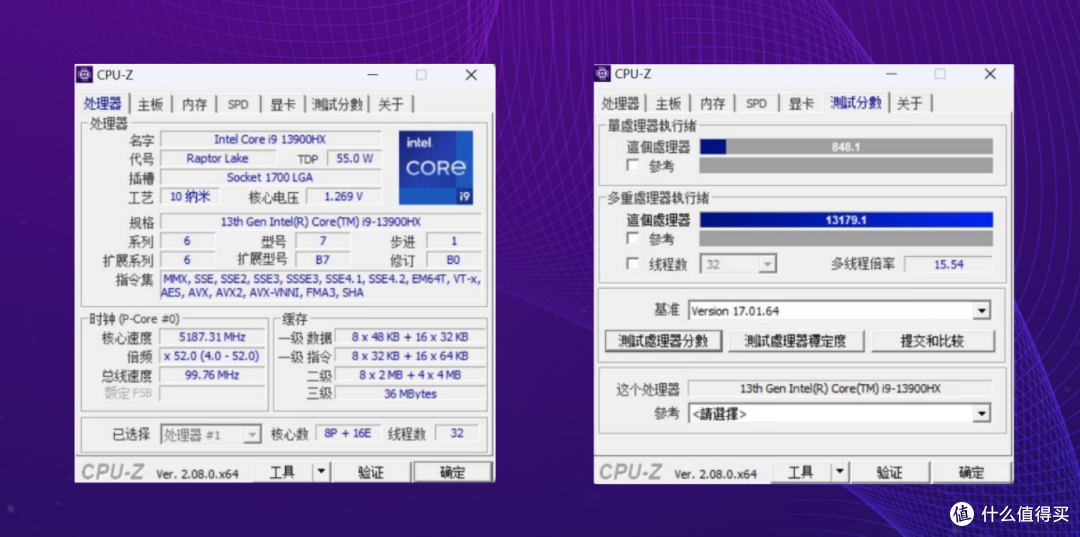Open 主板 tab in the right window

coord(668,103)
